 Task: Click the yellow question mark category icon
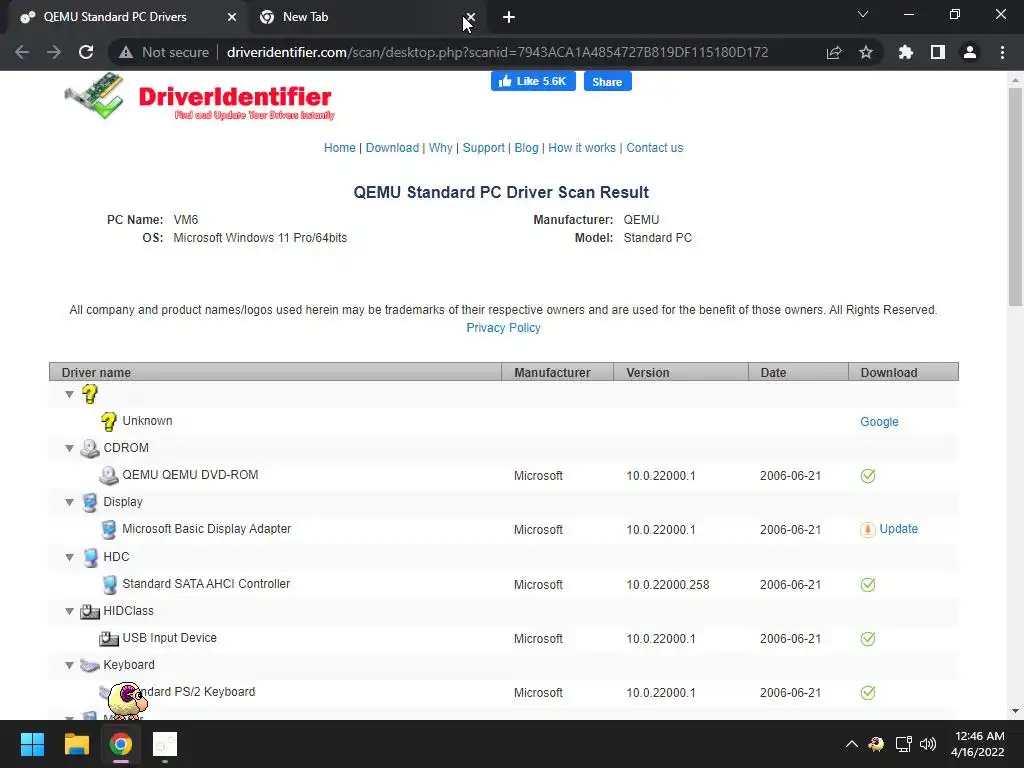89,394
